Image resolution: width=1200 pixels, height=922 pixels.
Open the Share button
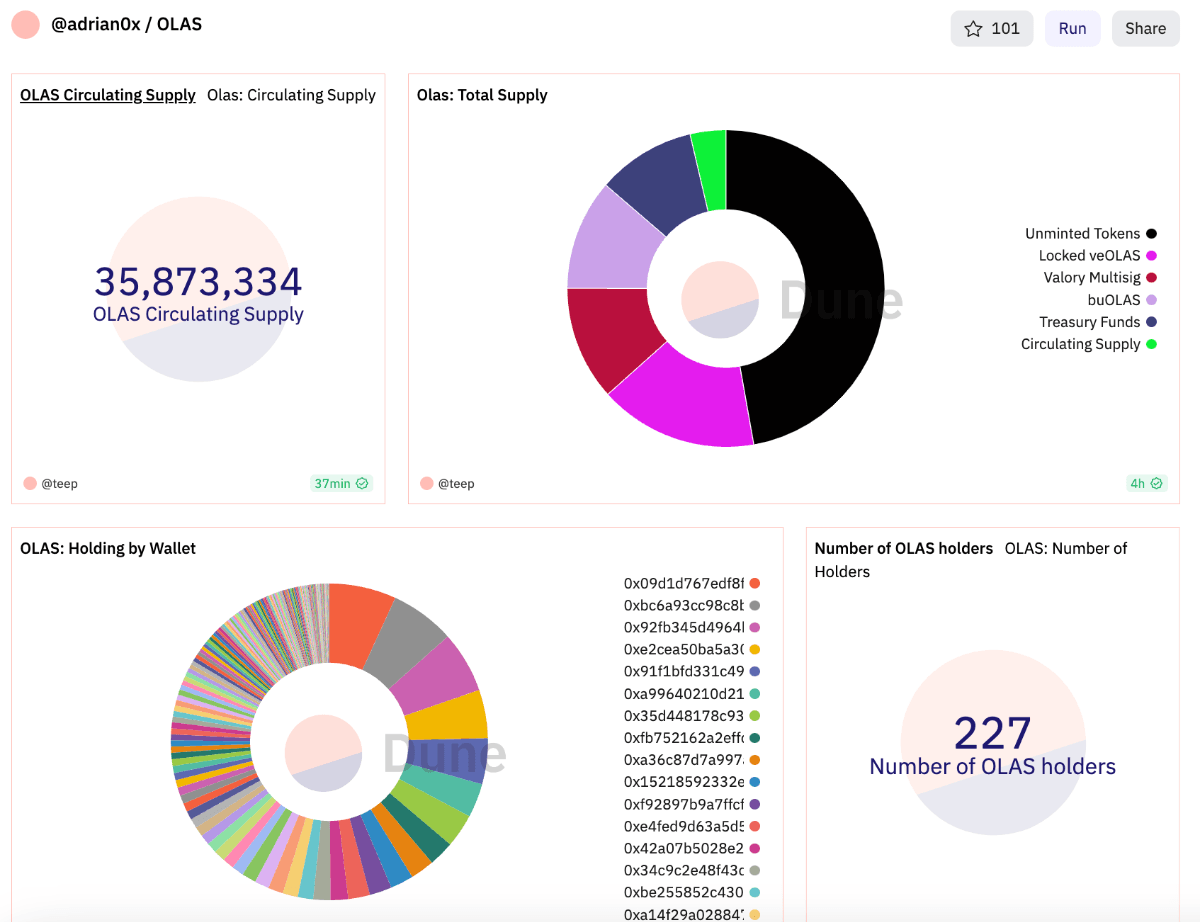[x=1145, y=29]
